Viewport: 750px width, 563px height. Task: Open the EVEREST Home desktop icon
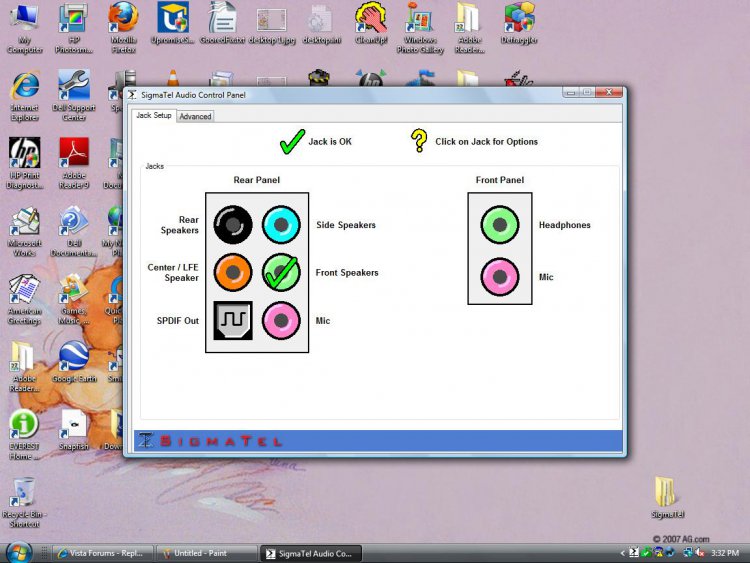[24, 435]
